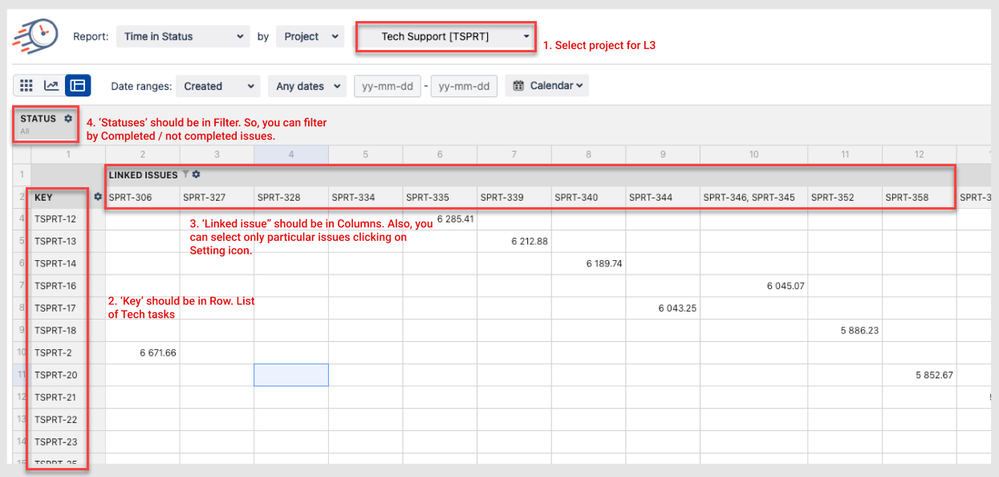Click the KEY row header
999x477 pixels.
pos(44,197)
